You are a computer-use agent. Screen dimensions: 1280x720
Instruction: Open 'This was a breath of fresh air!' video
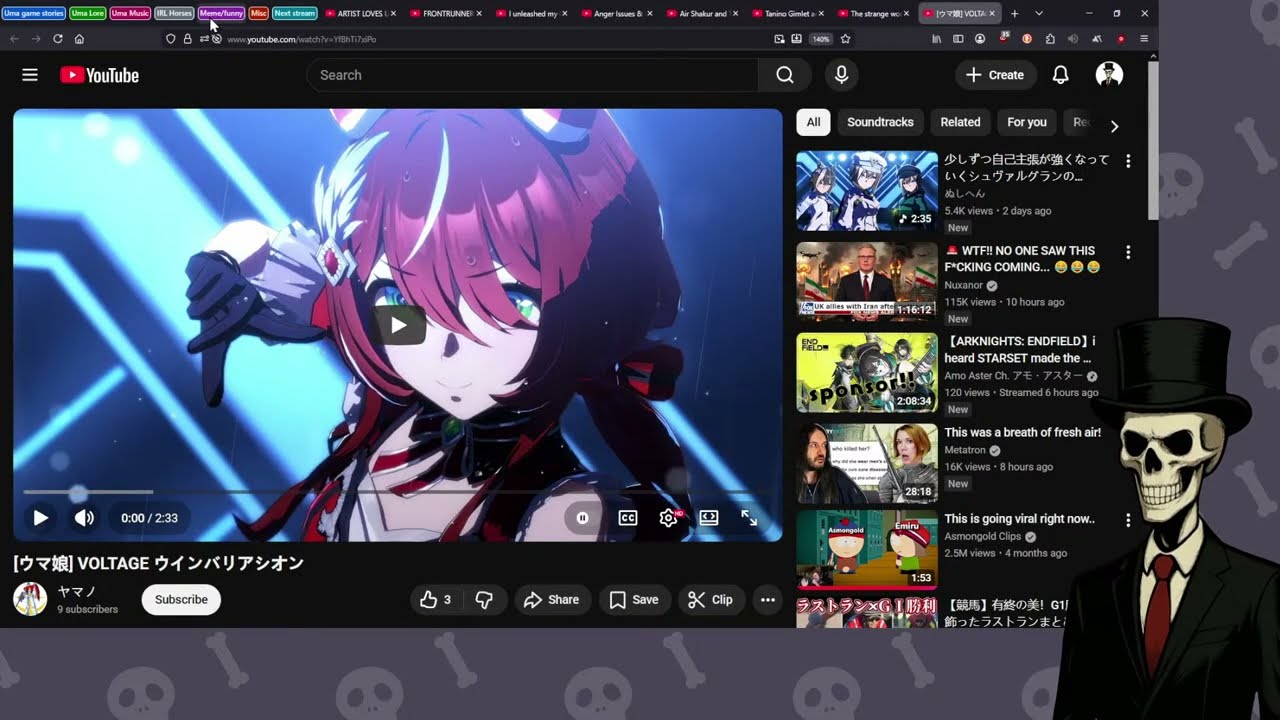click(1022, 433)
